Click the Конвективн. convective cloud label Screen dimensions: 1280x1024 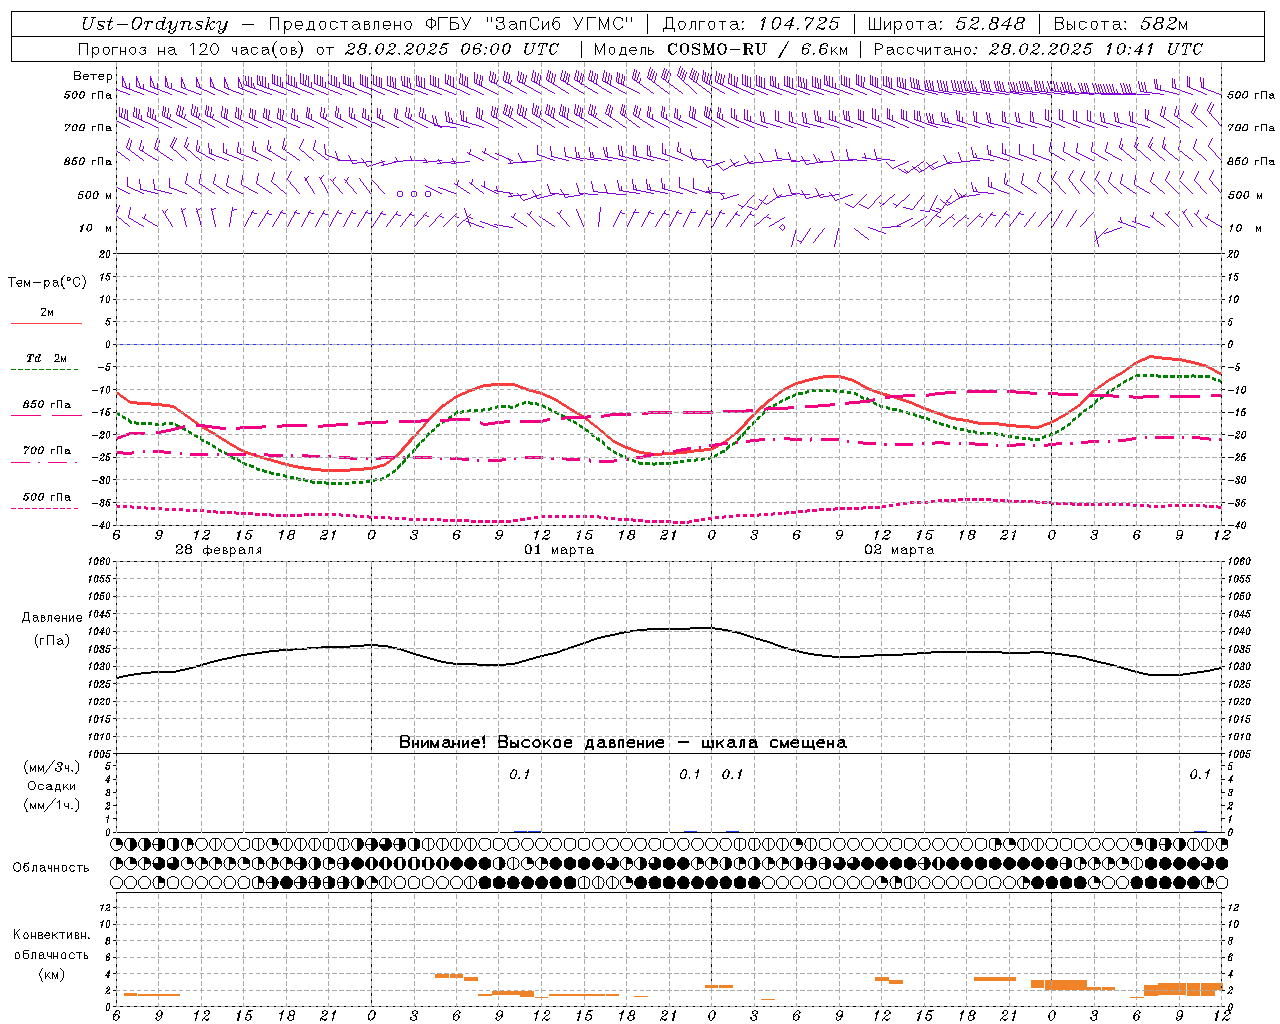[x=51, y=935]
